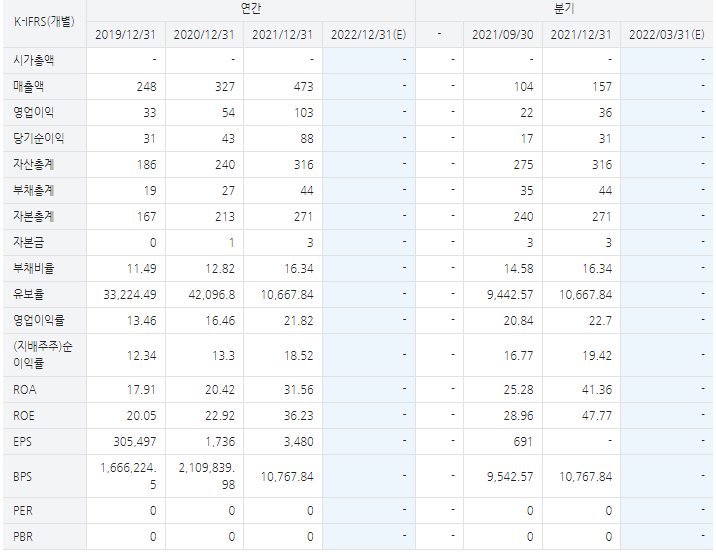Select the PER row label

coord(23,511)
